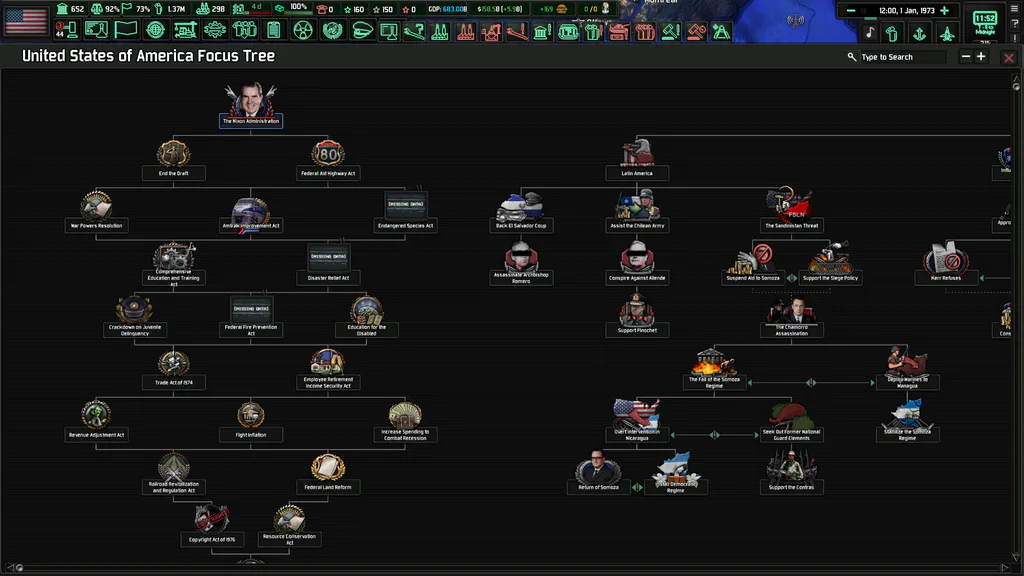Open the nuclear radiation symbol menu
Viewport: 1024px width, 576px height.
[x=303, y=30]
